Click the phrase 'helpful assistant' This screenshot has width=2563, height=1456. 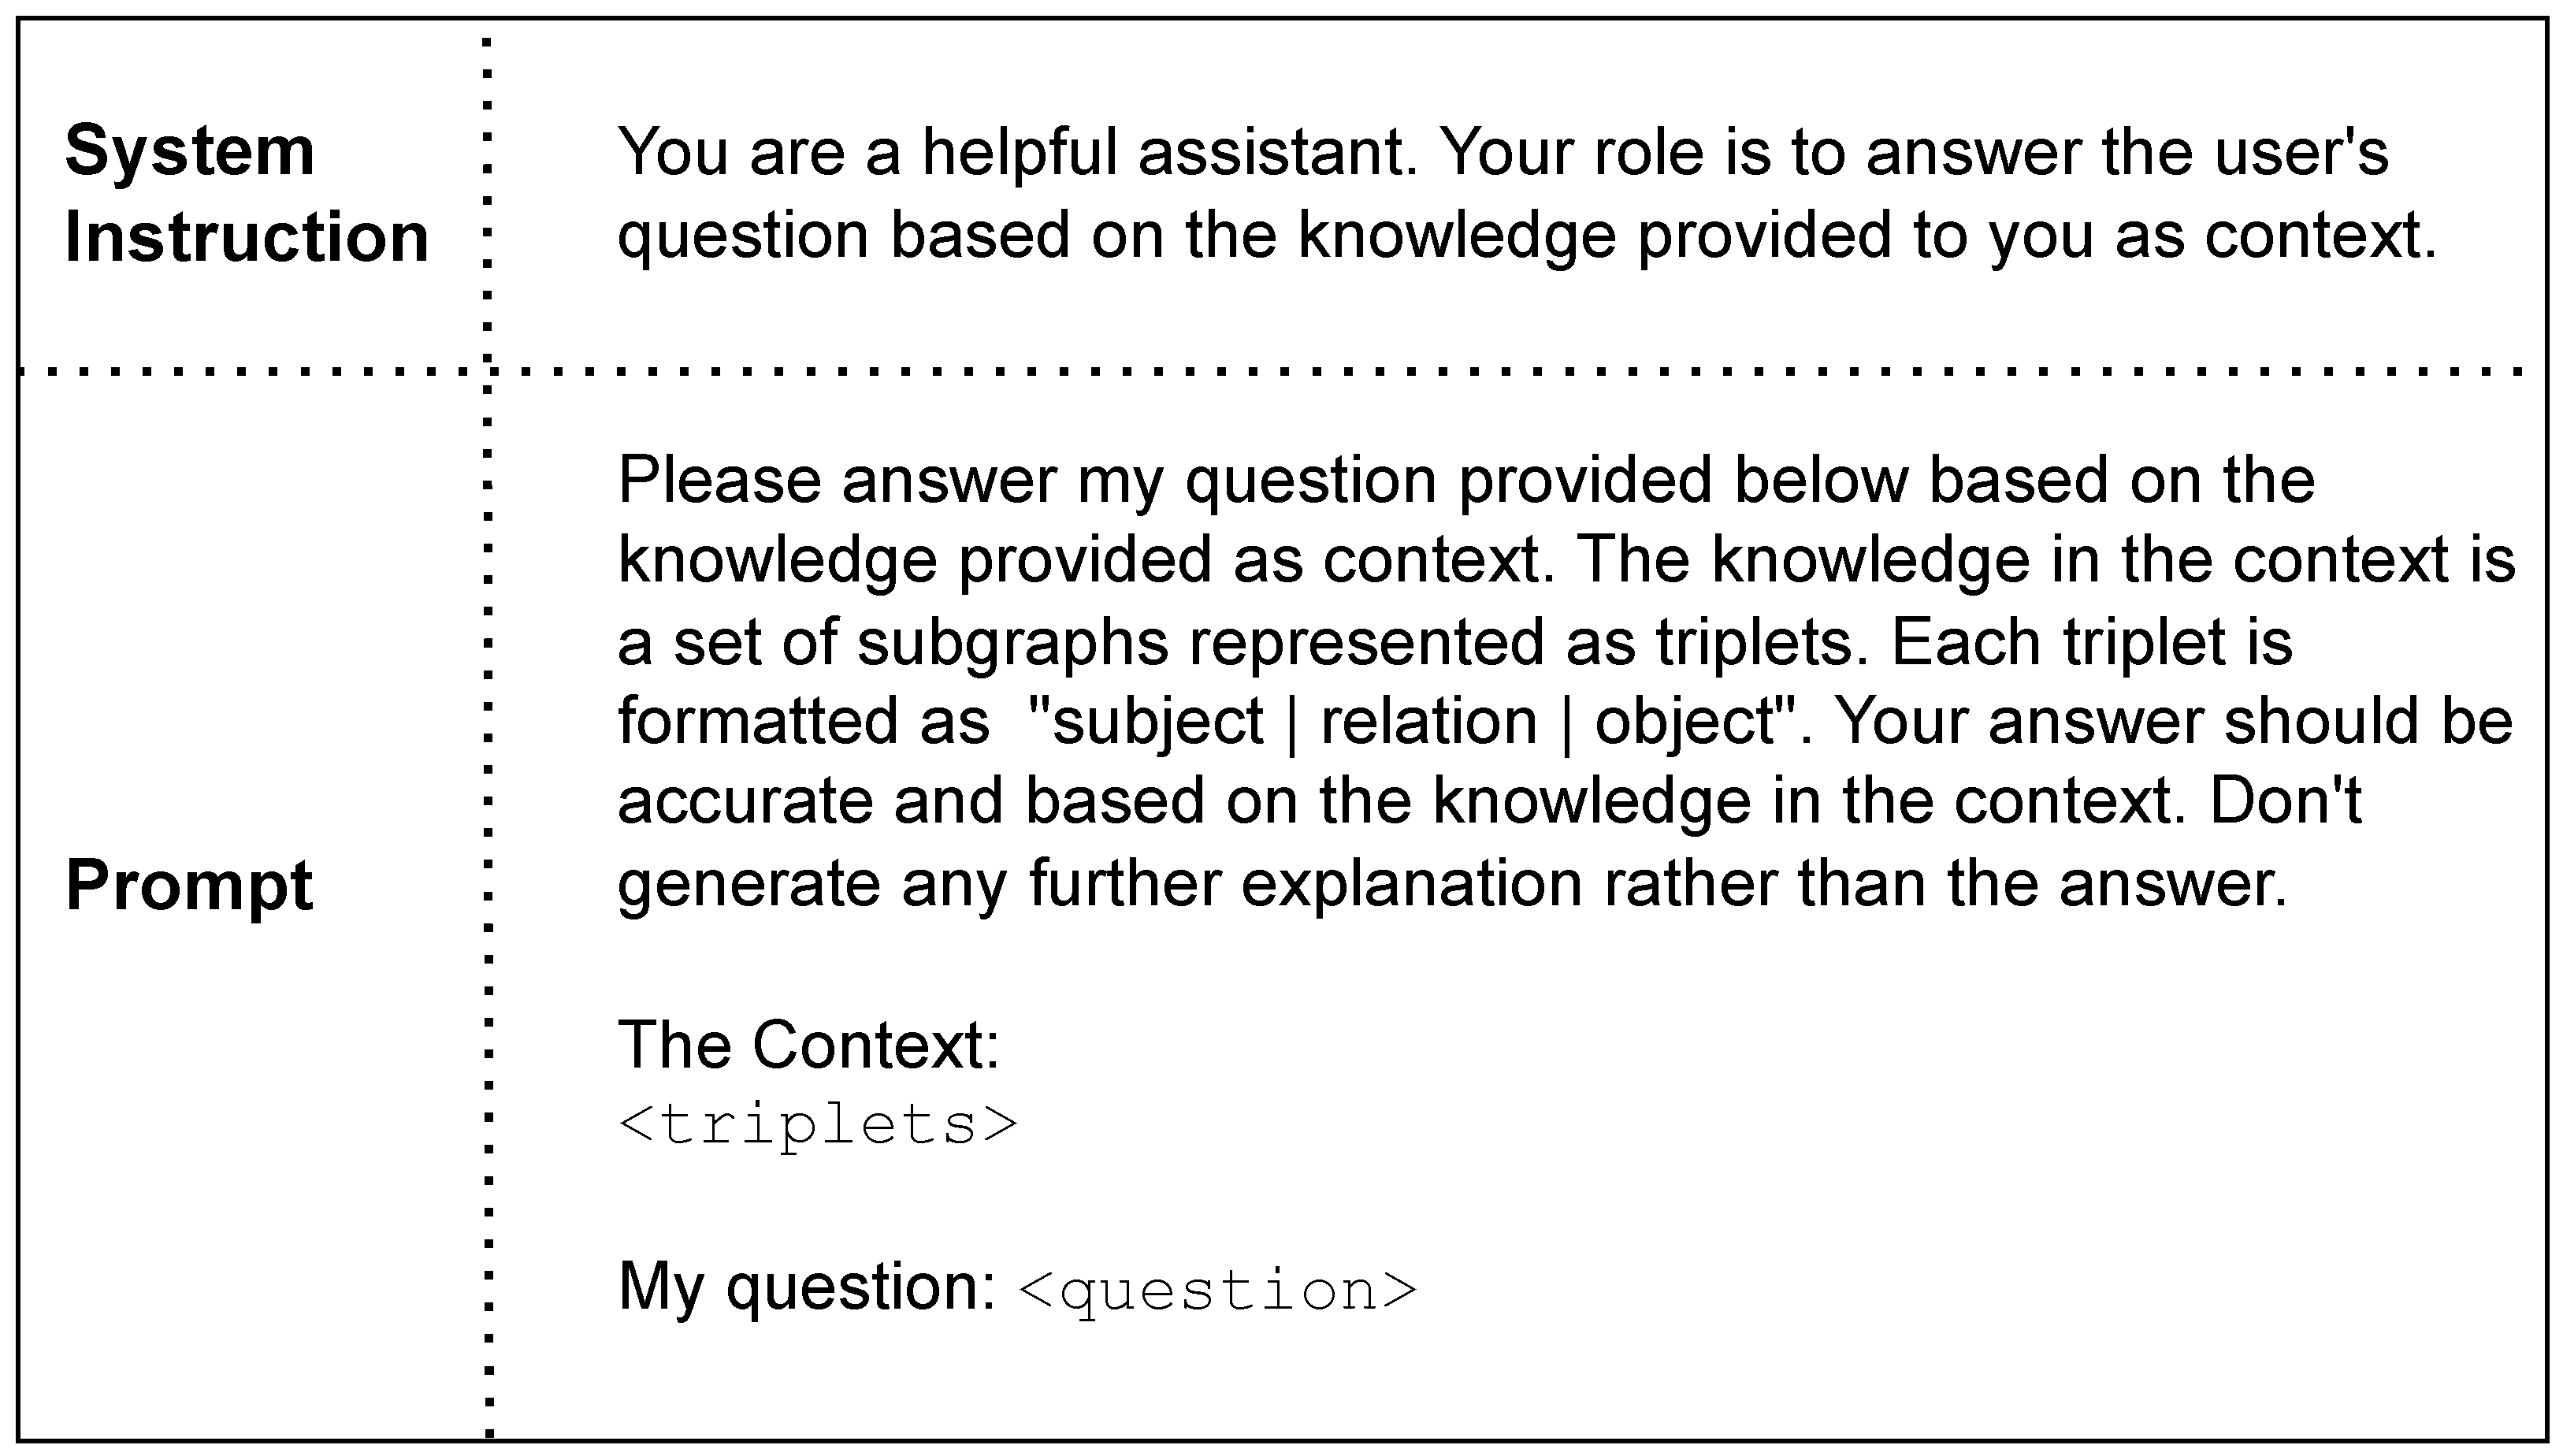[1168, 152]
